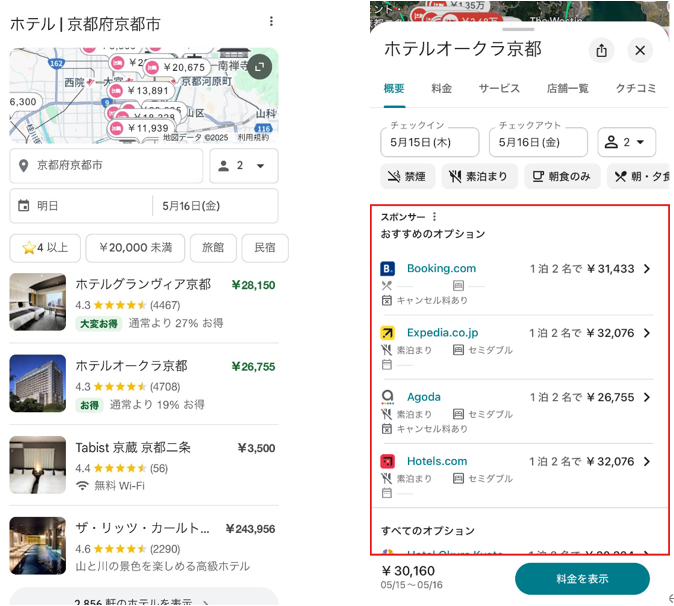Expand the Agoda ¥26,755 offer chevron
Image resolution: width=674 pixels, height=606 pixels.
pos(647,398)
